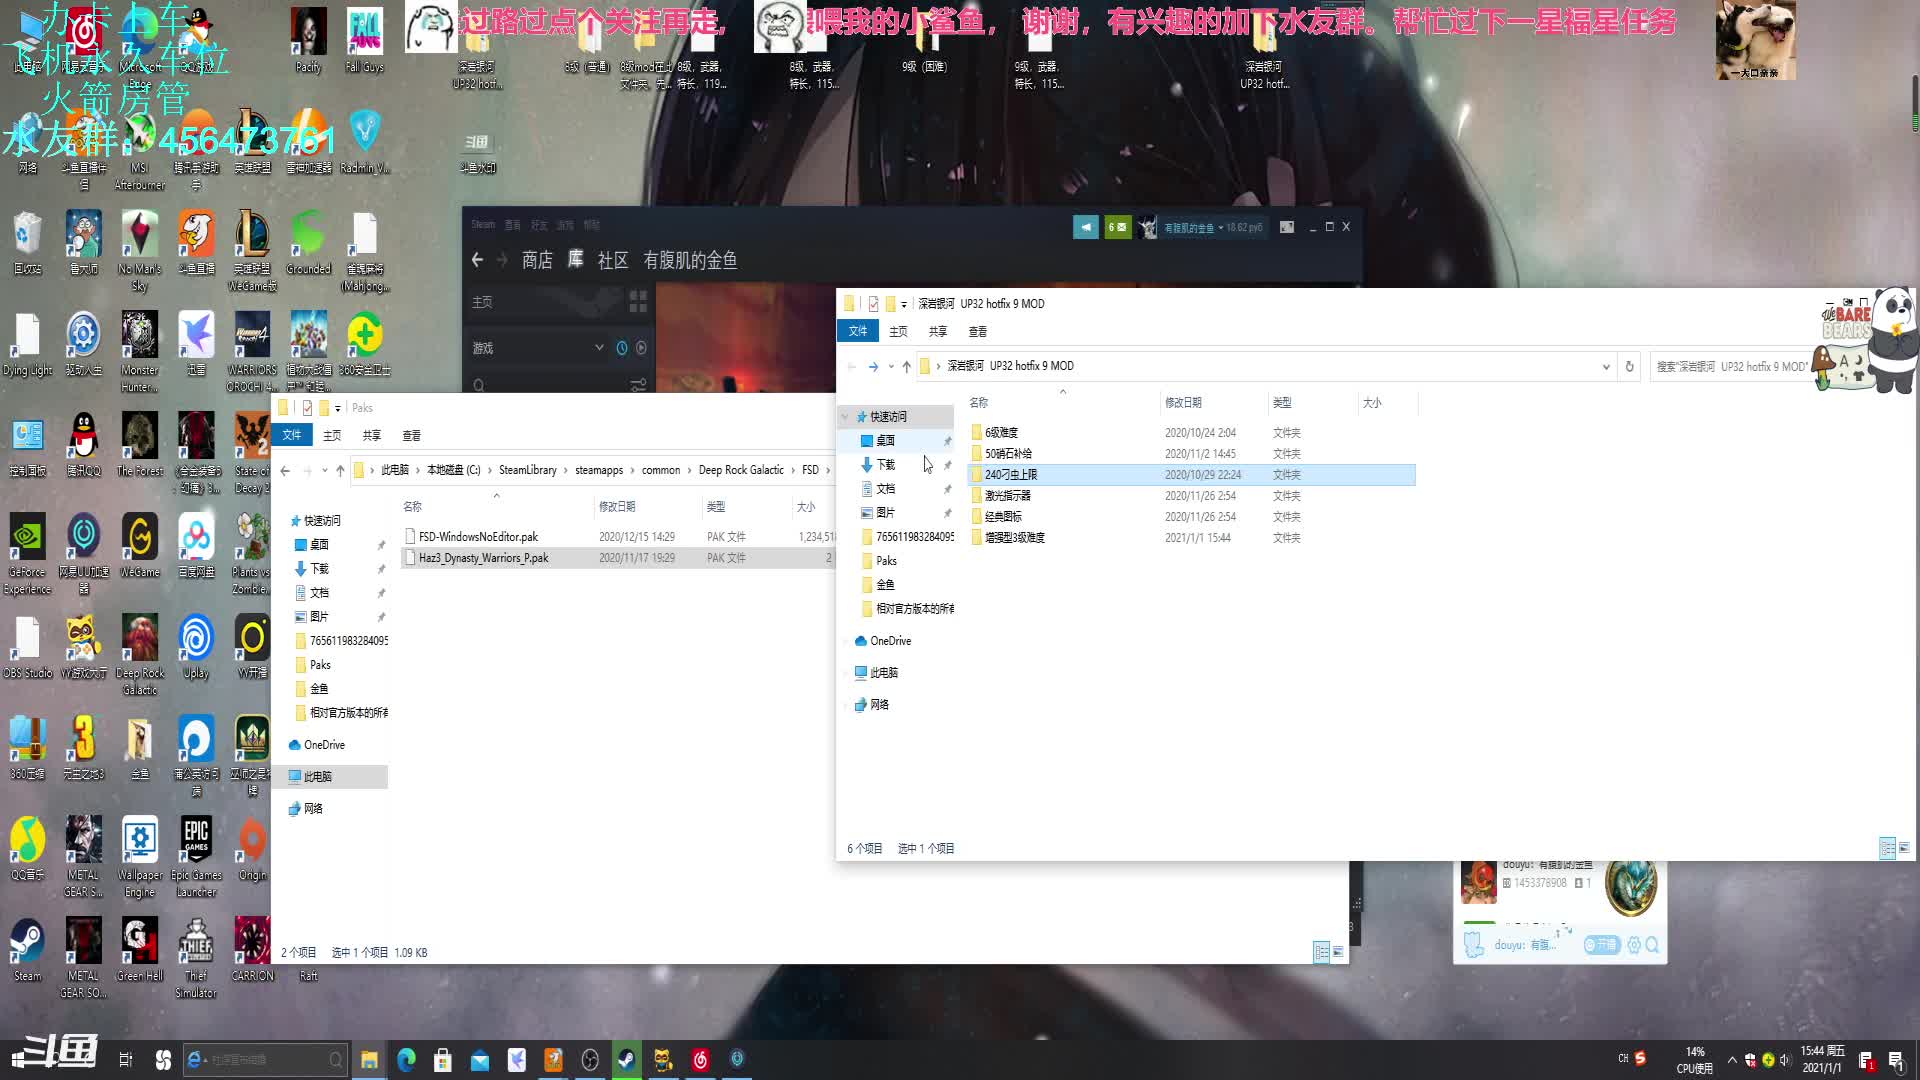Open The Forest desktop shortcut

click(x=140, y=444)
